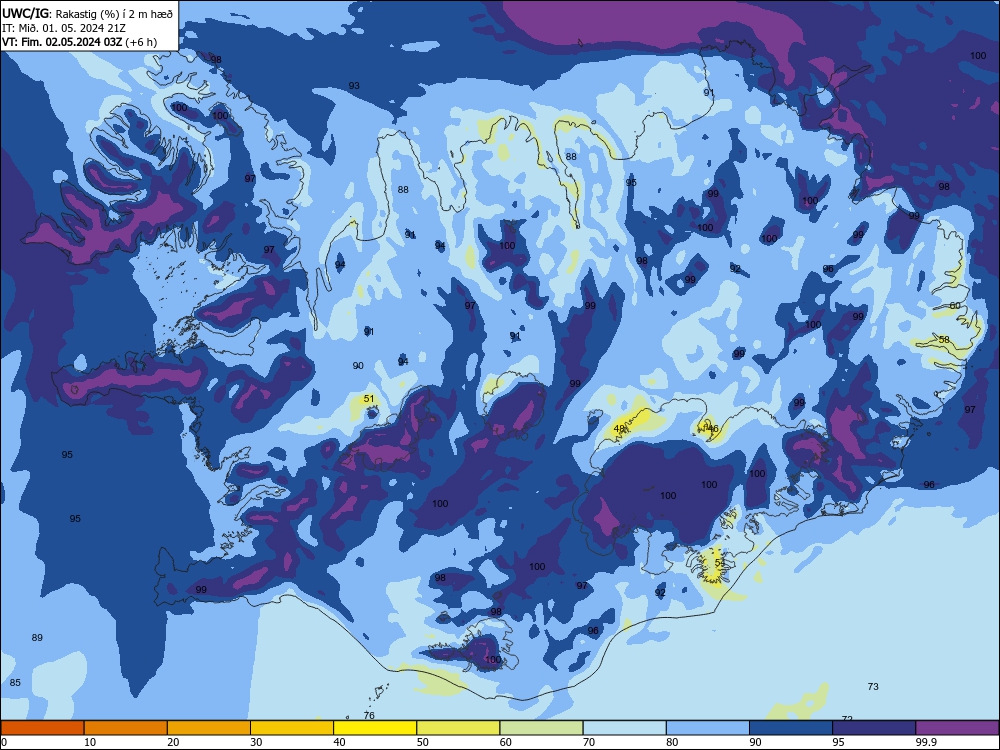
Task: Select the orange 10–20 legend color block
Action: tap(126, 728)
